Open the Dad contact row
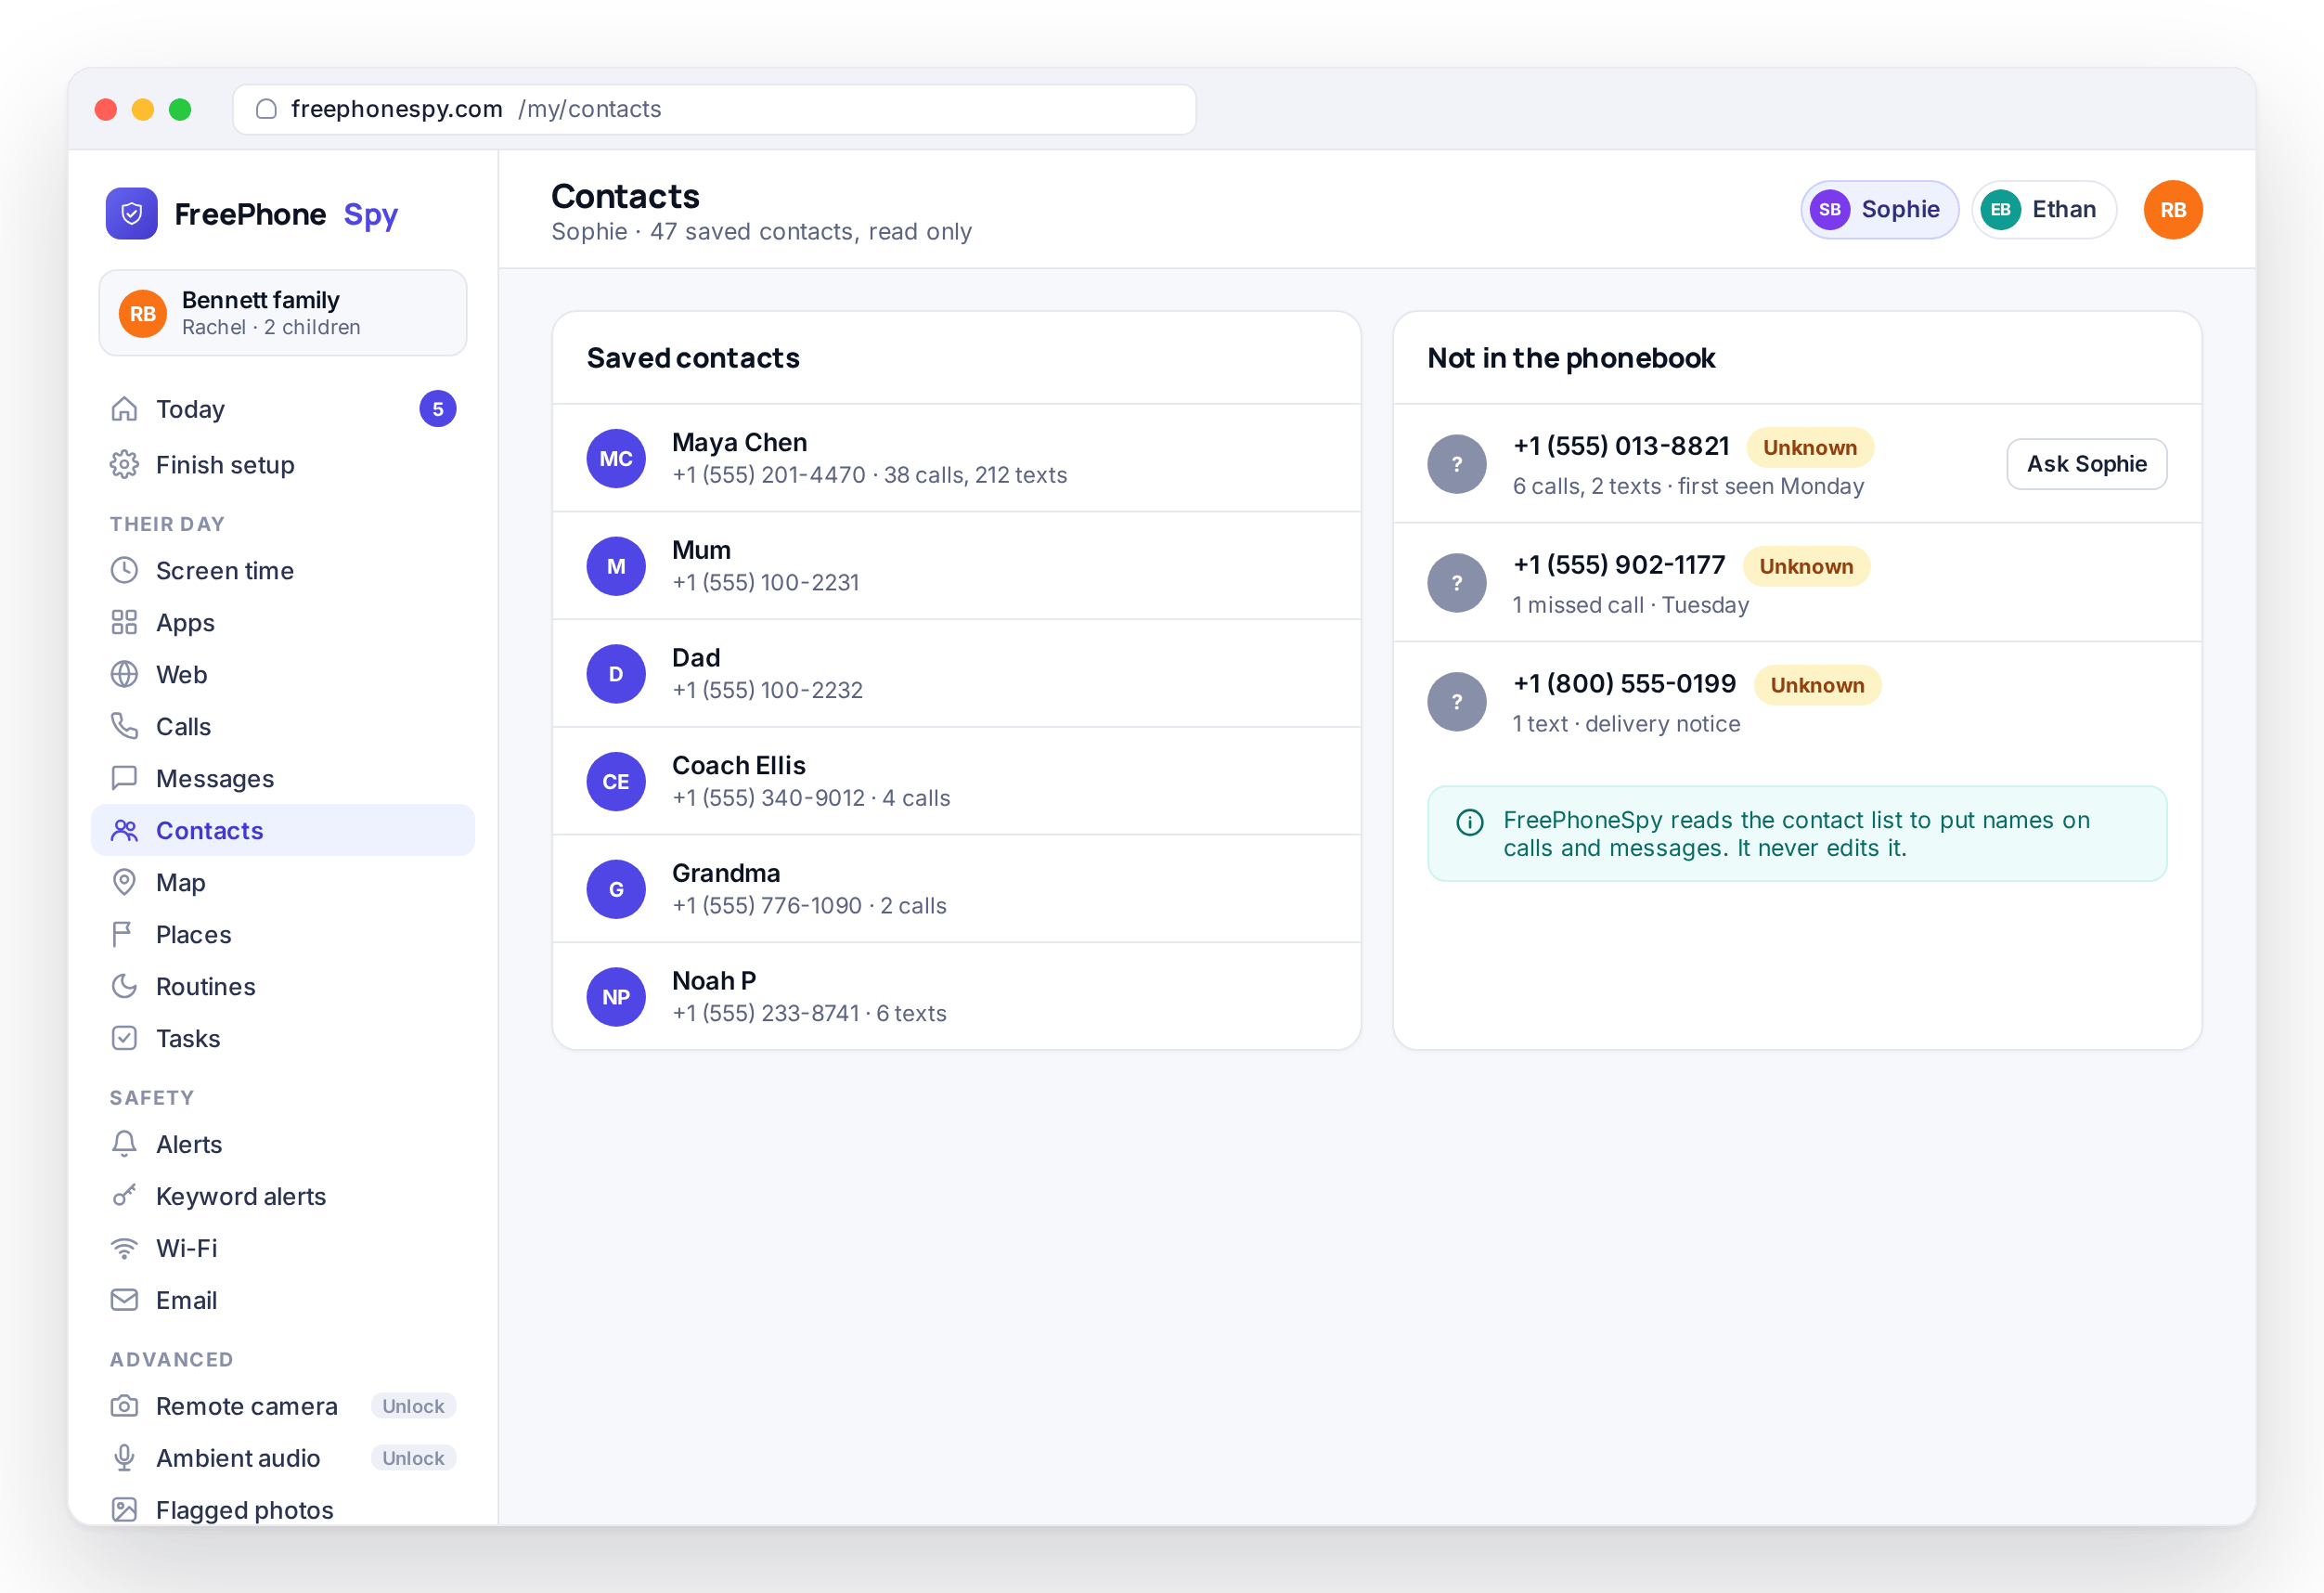Screen dimensions: 2324x1593 (956, 674)
